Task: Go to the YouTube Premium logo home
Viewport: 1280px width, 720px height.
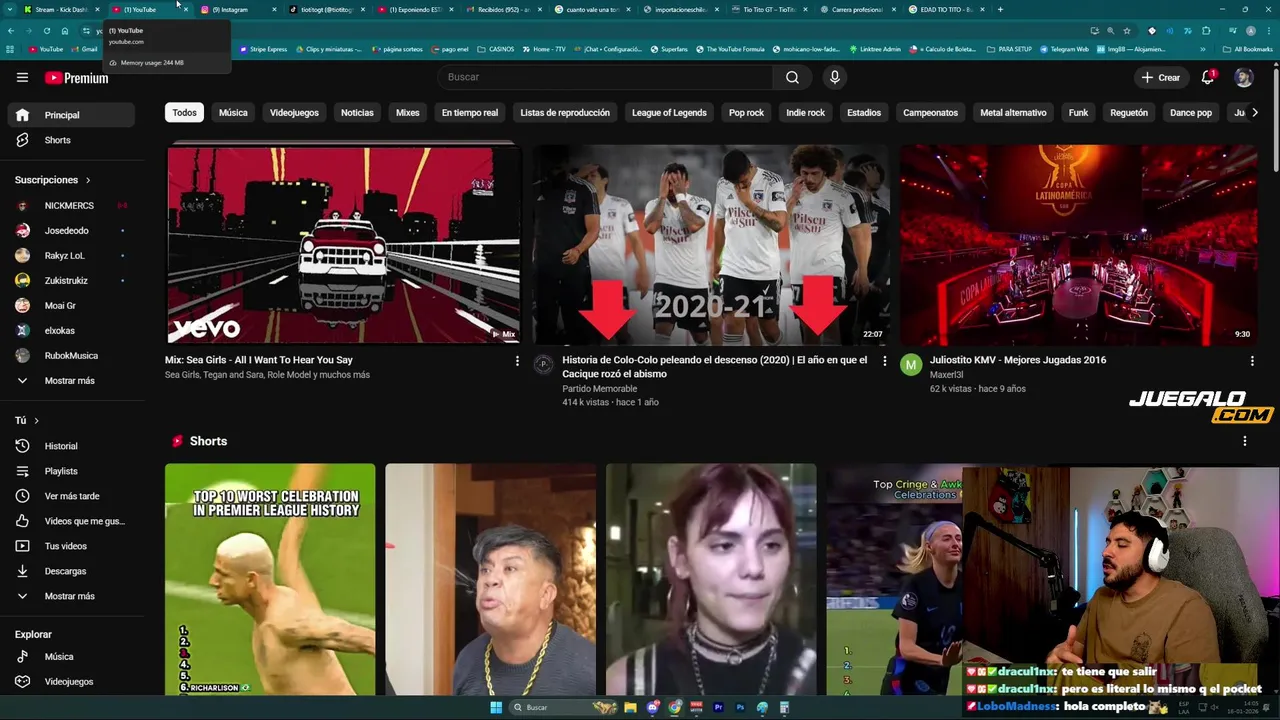Action: (x=77, y=78)
